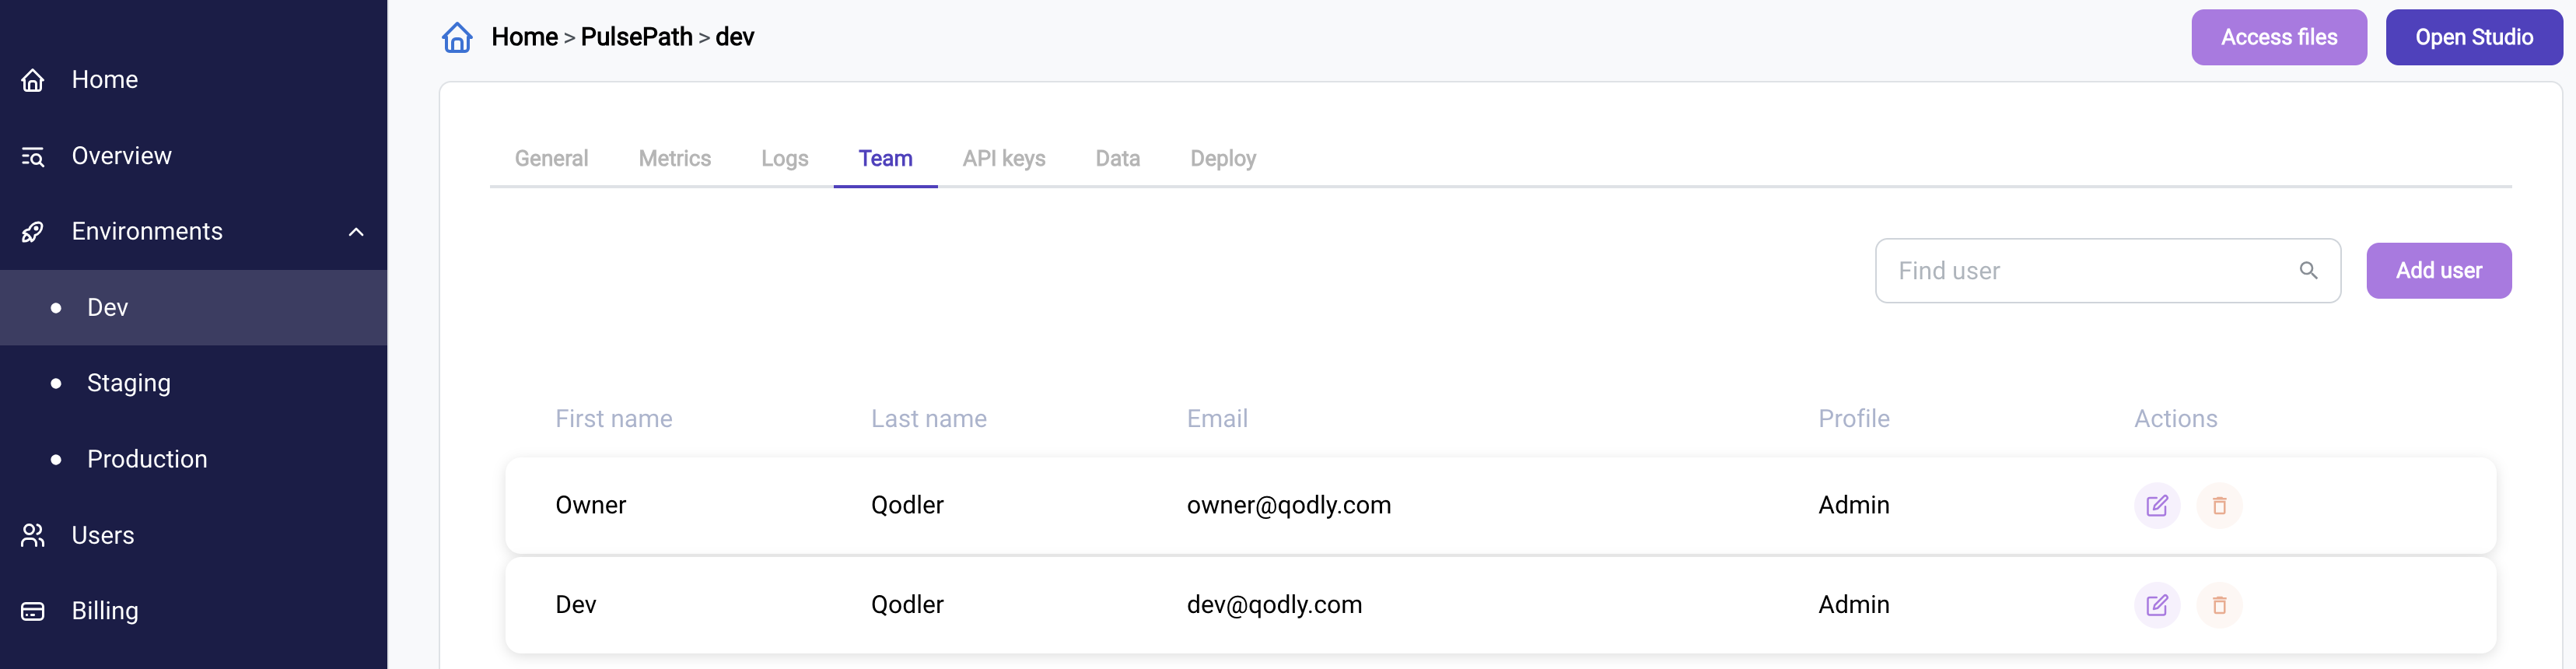Screen dimensions: 2576x669
Task: Click the Overview search-list icon
Action: [33, 156]
